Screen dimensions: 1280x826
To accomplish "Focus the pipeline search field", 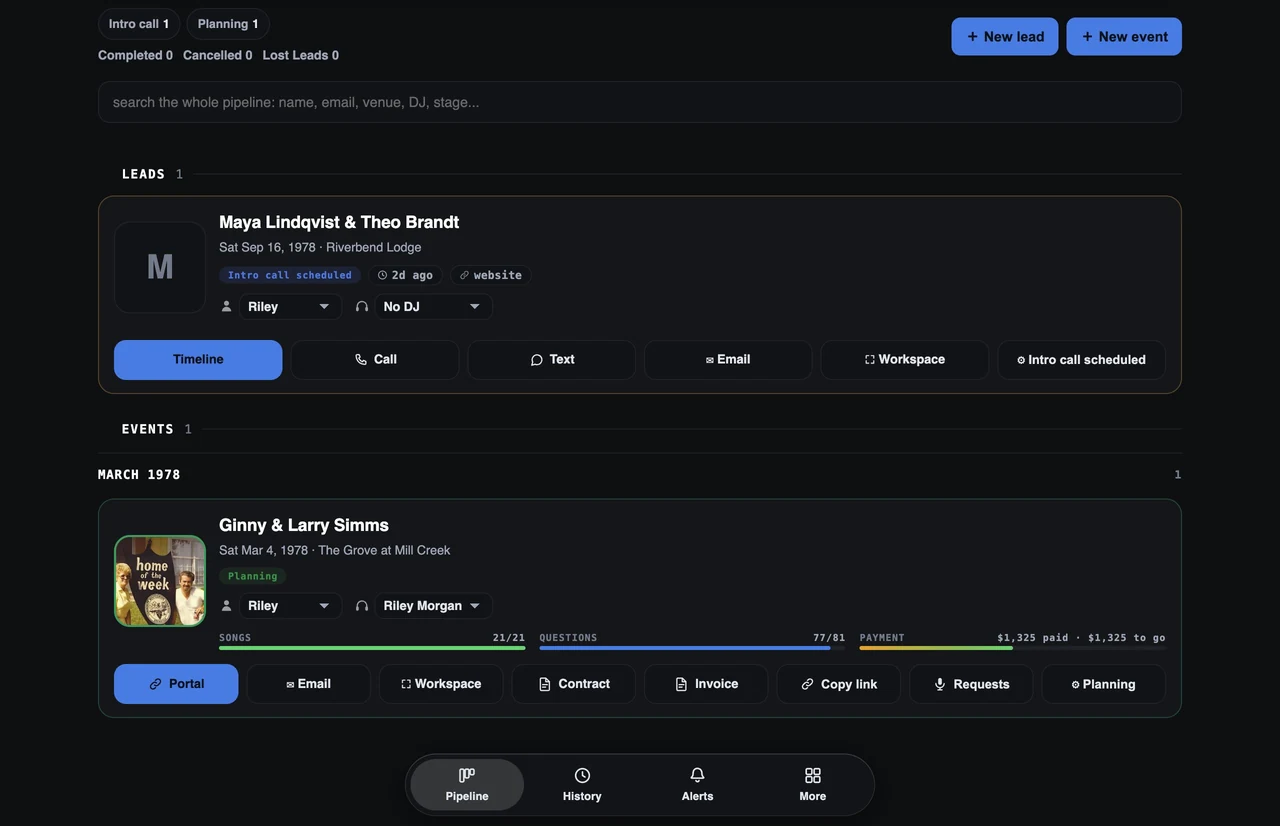I will (640, 102).
